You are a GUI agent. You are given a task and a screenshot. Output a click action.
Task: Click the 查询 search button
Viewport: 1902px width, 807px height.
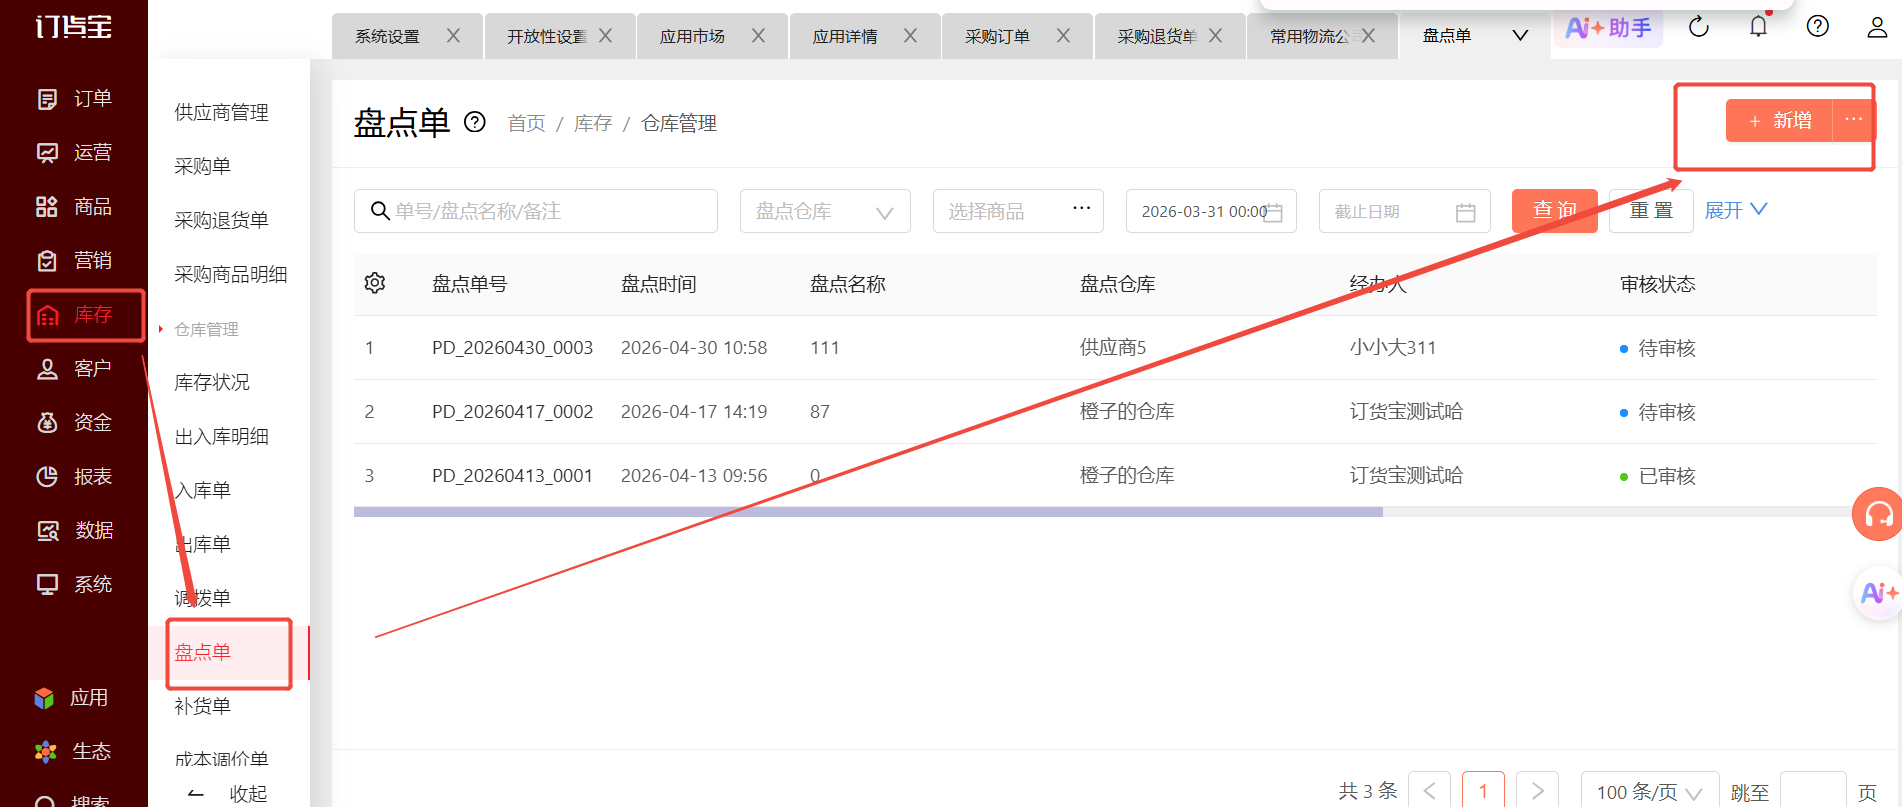pyautogui.click(x=1555, y=211)
